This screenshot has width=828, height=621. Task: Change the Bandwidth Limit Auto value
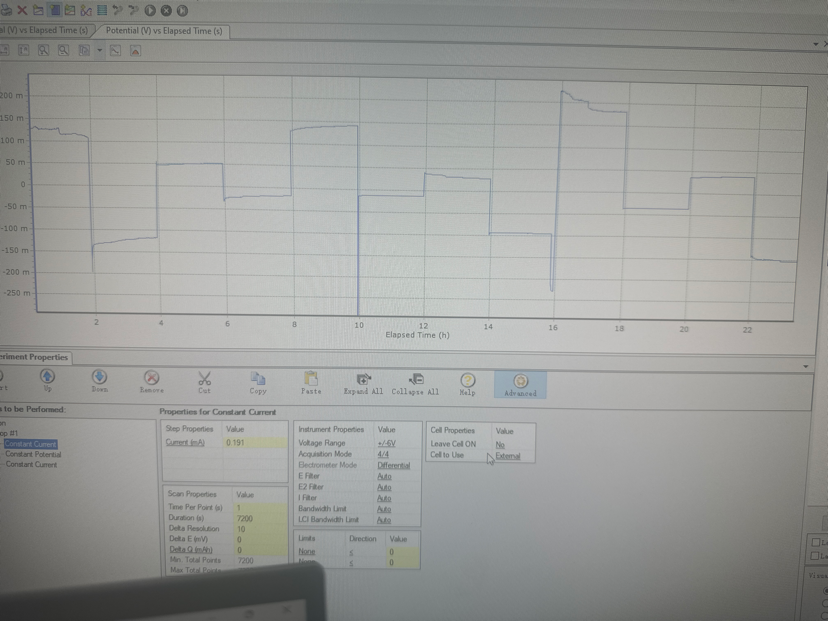click(x=384, y=509)
